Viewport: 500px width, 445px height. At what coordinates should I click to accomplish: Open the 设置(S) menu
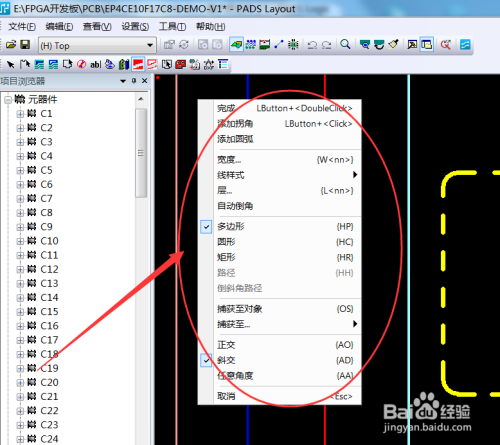[135, 26]
